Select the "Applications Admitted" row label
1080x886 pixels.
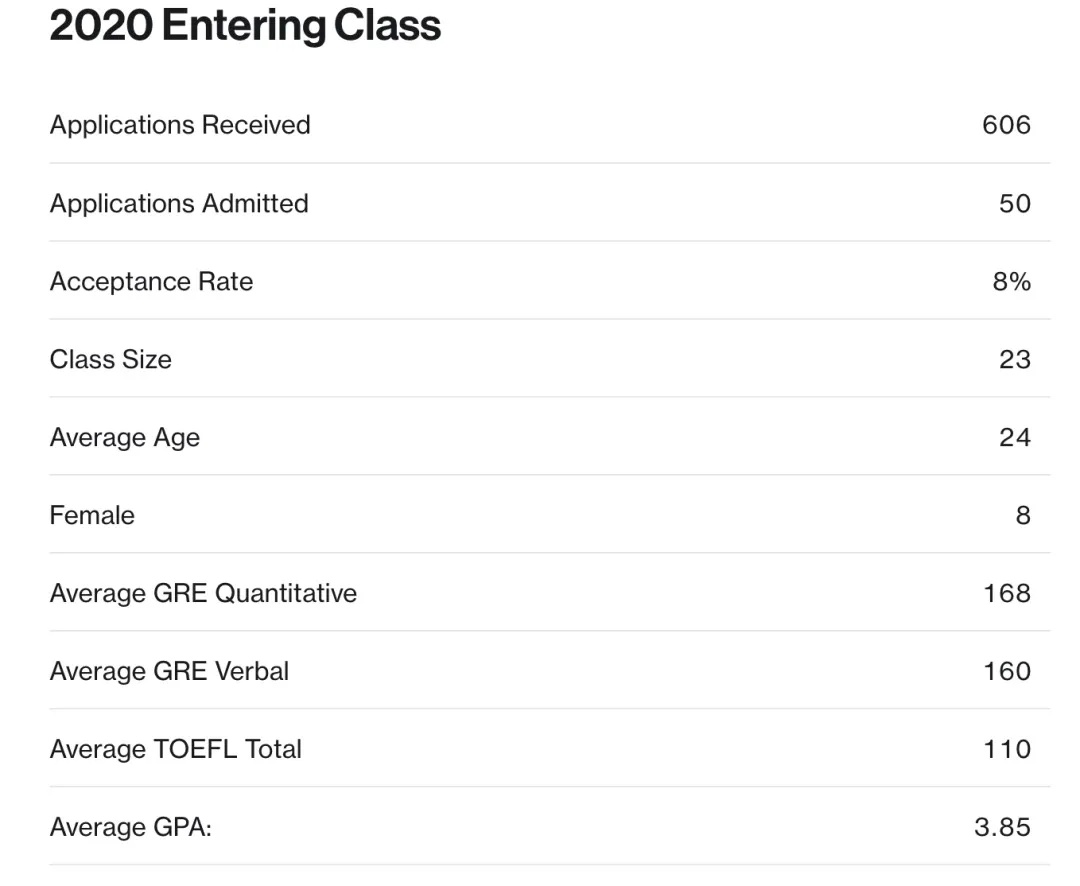[x=179, y=203]
